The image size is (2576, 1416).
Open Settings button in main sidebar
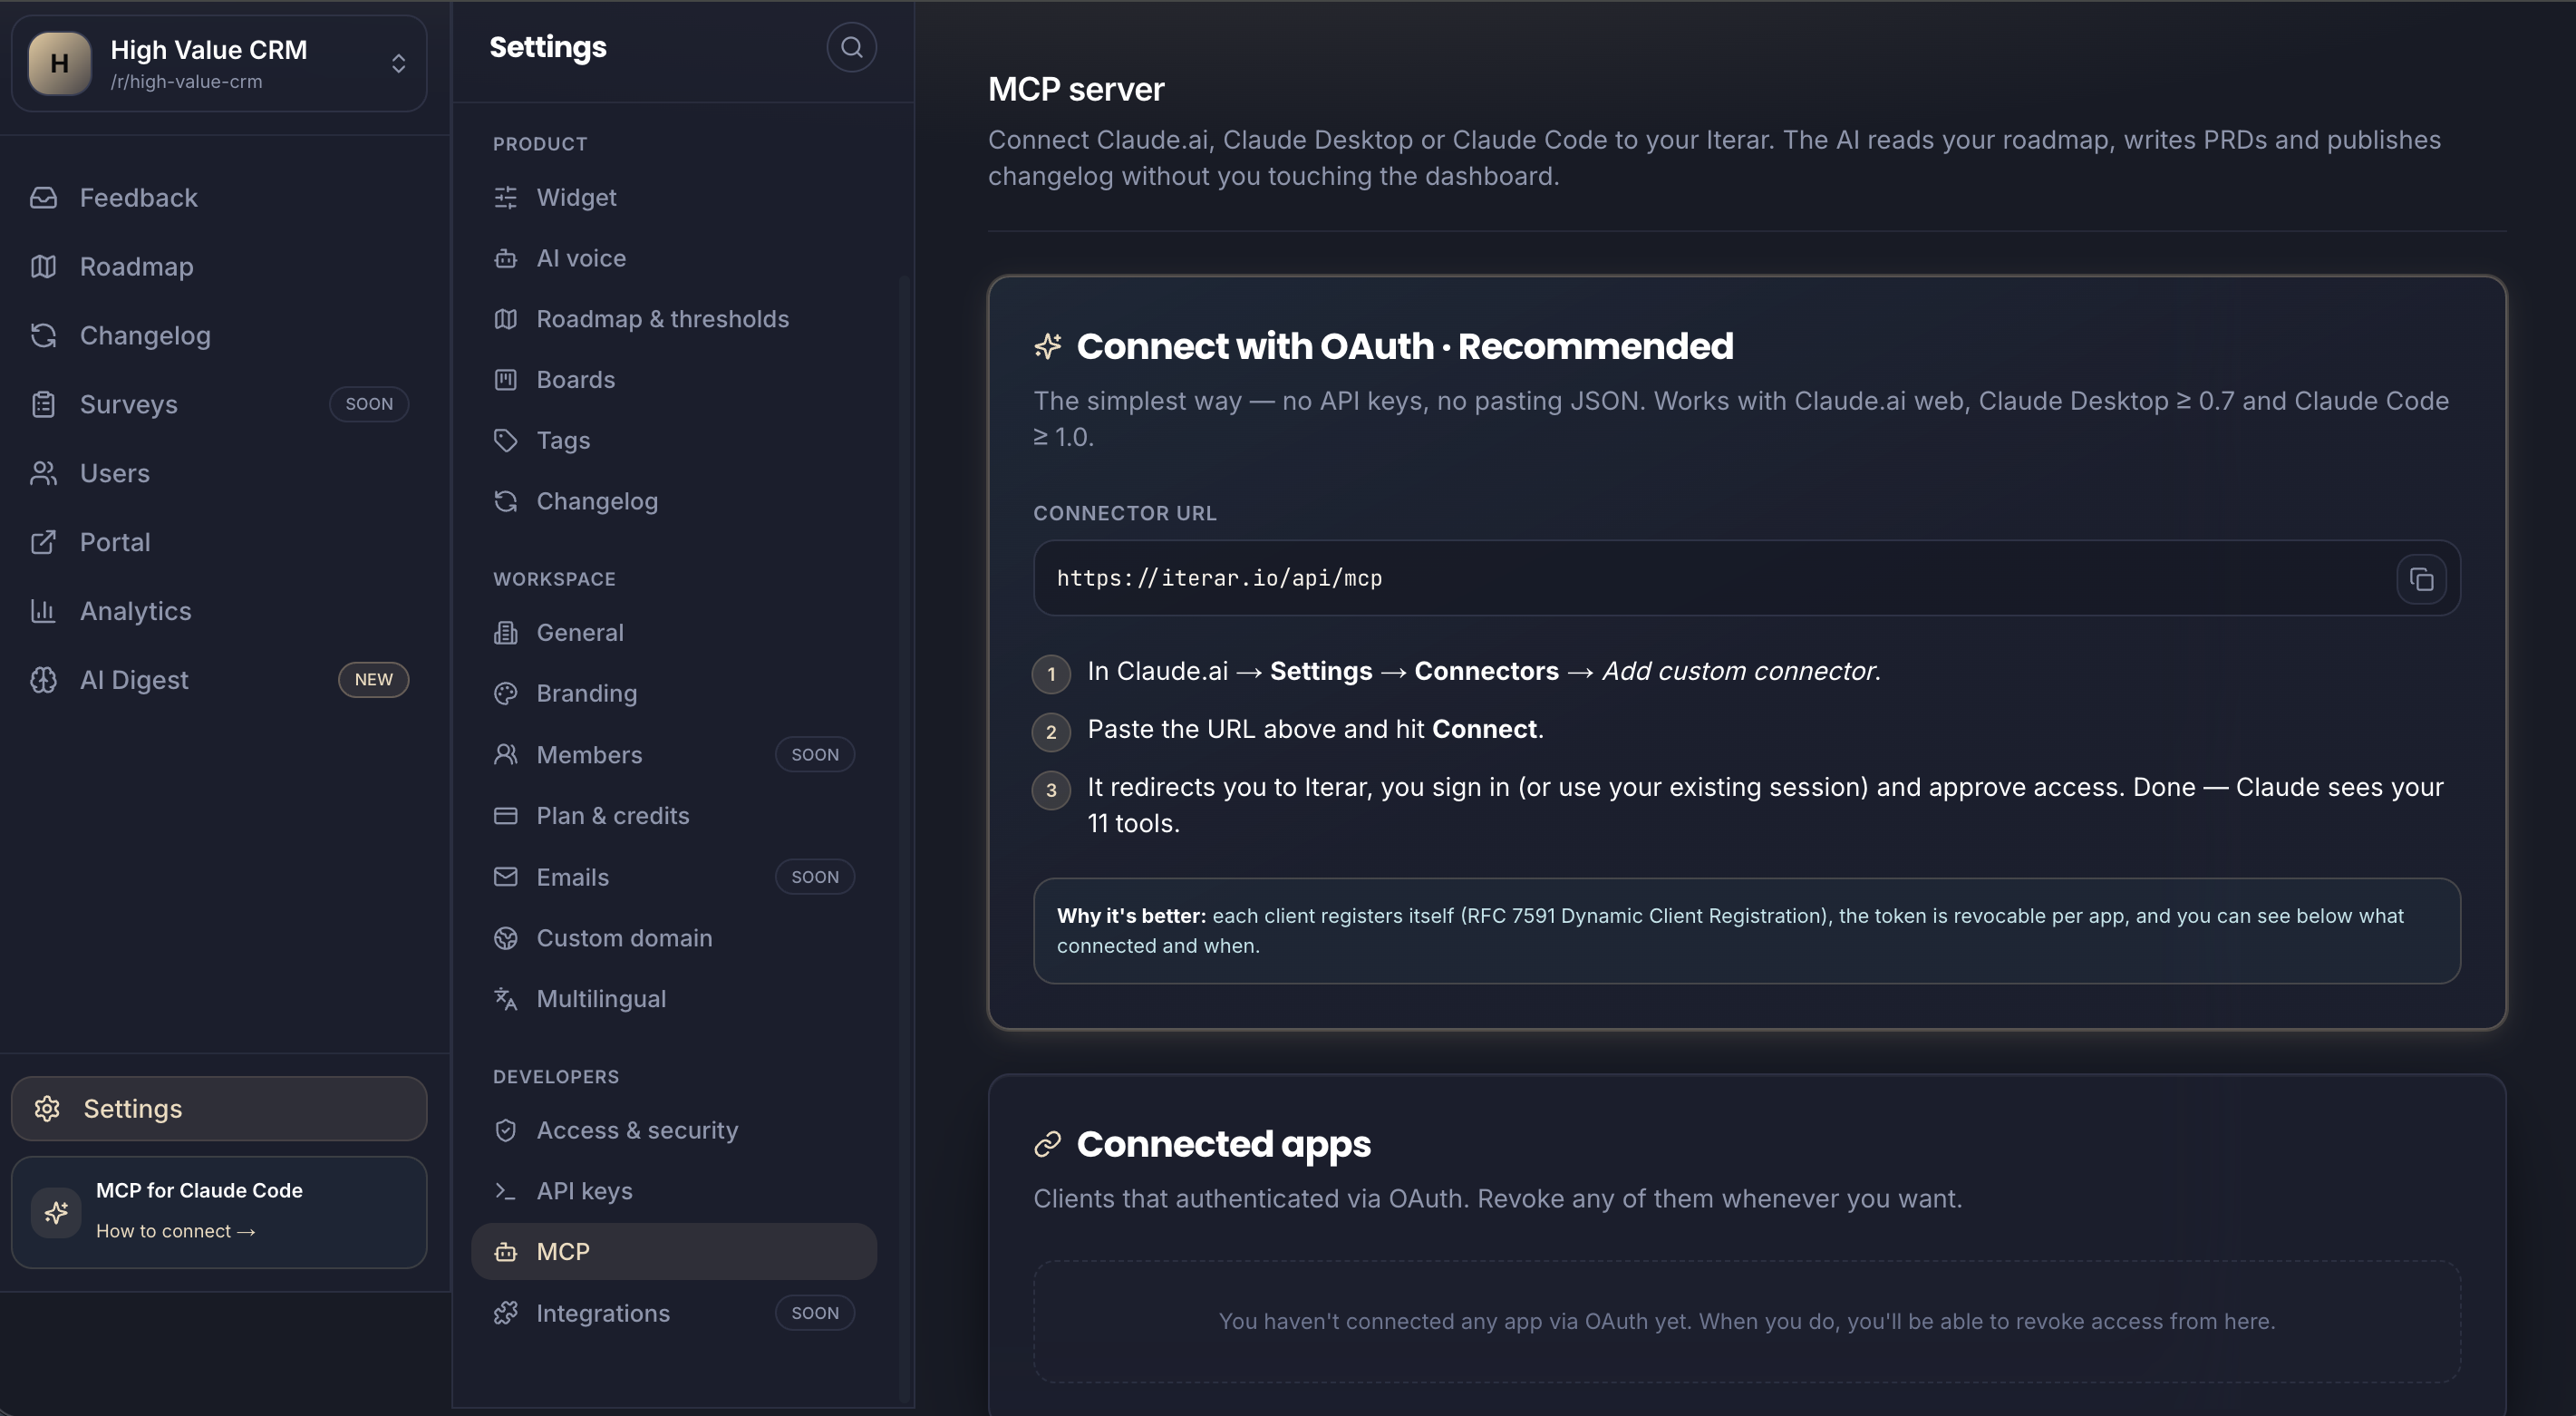(x=219, y=1109)
